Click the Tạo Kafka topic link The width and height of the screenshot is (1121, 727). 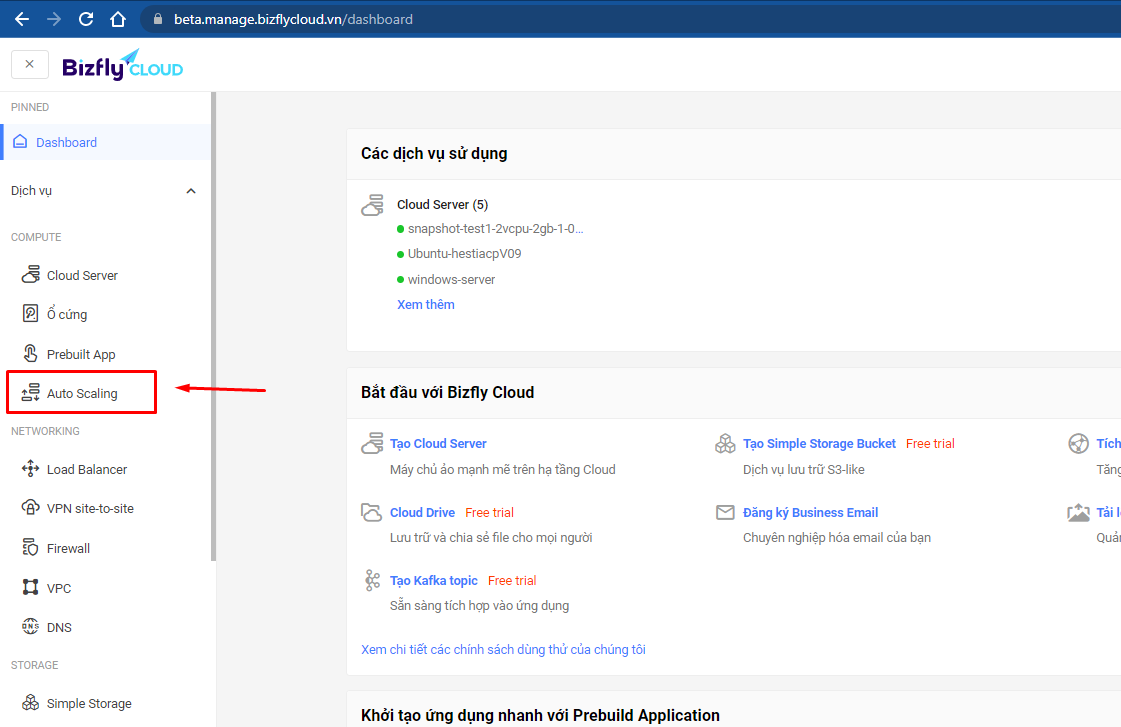tap(433, 580)
